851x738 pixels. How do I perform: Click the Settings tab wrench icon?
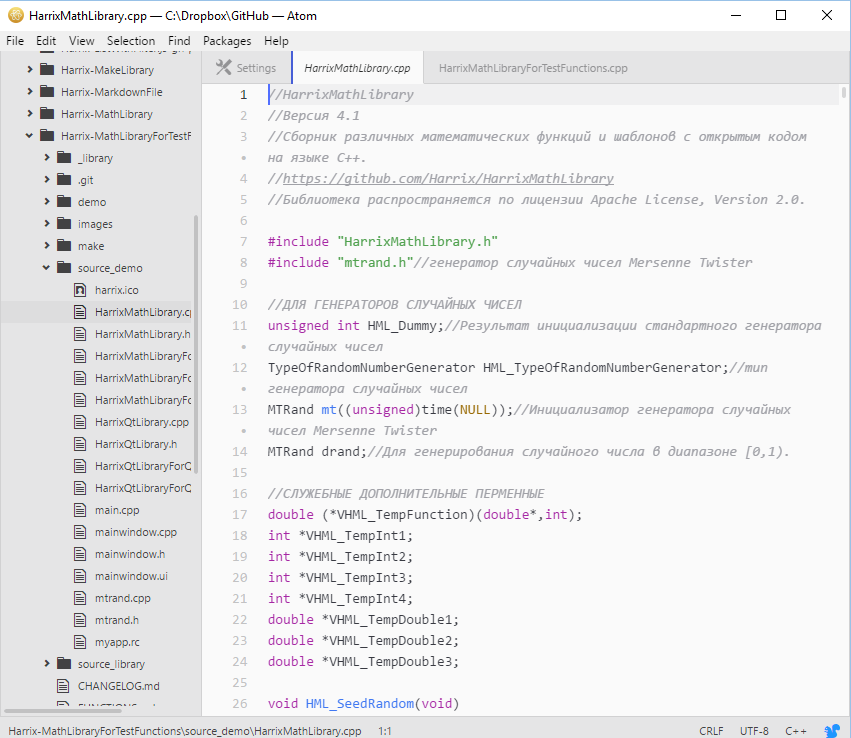click(224, 67)
